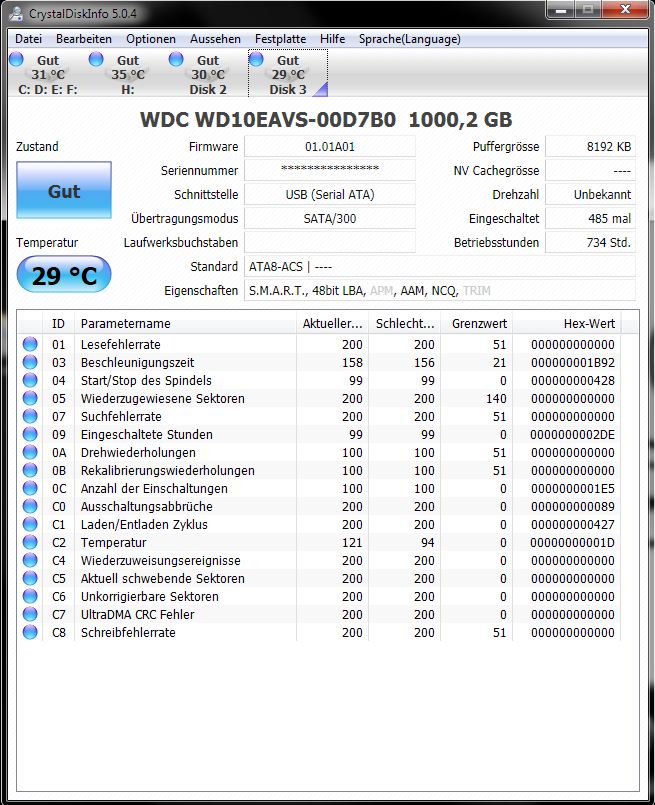This screenshot has width=655, height=805.
Task: Click the Aktueller... column header
Action: [x=333, y=323]
